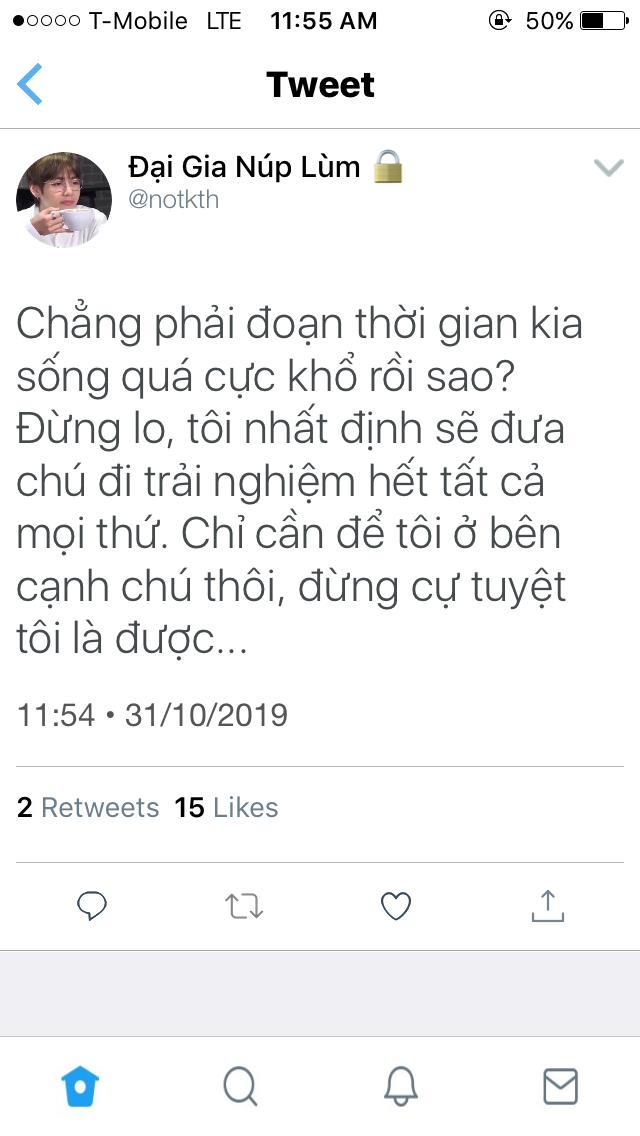The width and height of the screenshot is (640, 1136).
Task: Open the Search tab magnifier
Action: (x=240, y=1085)
